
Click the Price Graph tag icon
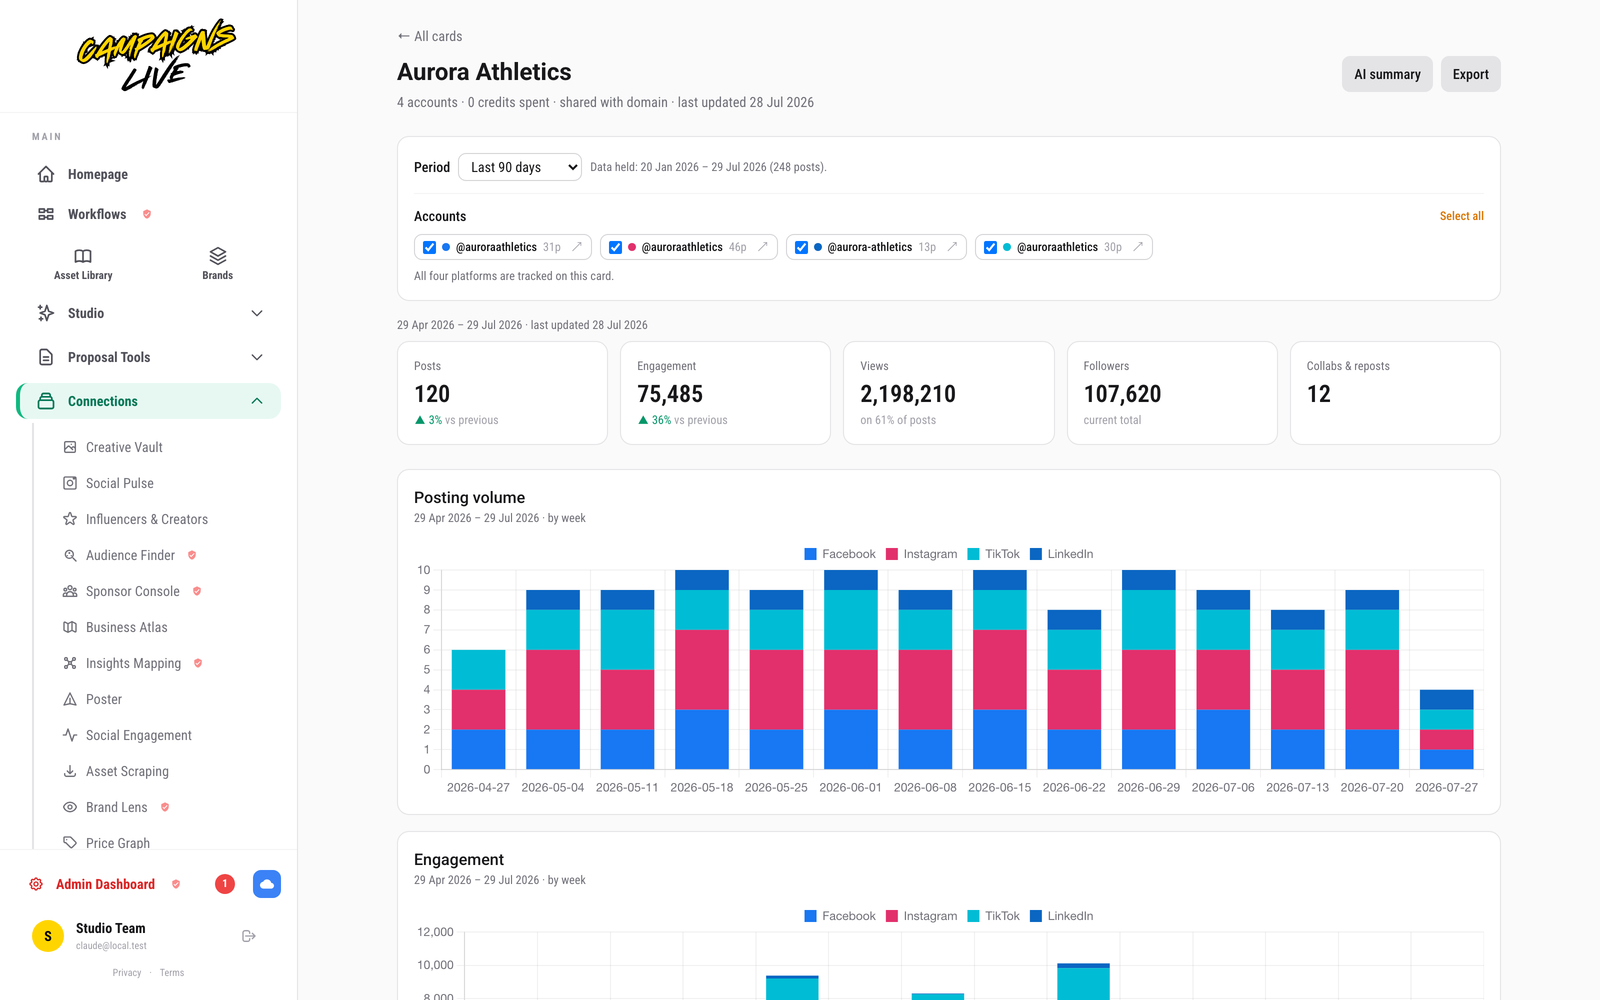pos(70,843)
